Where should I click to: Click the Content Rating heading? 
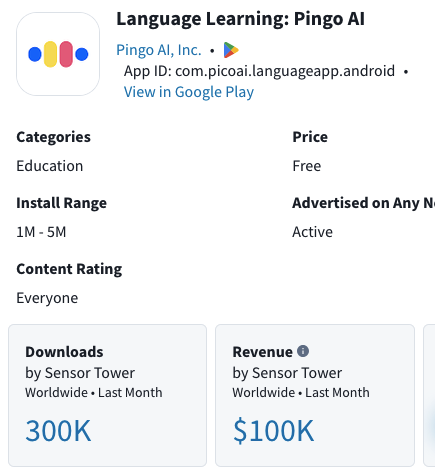point(69,269)
